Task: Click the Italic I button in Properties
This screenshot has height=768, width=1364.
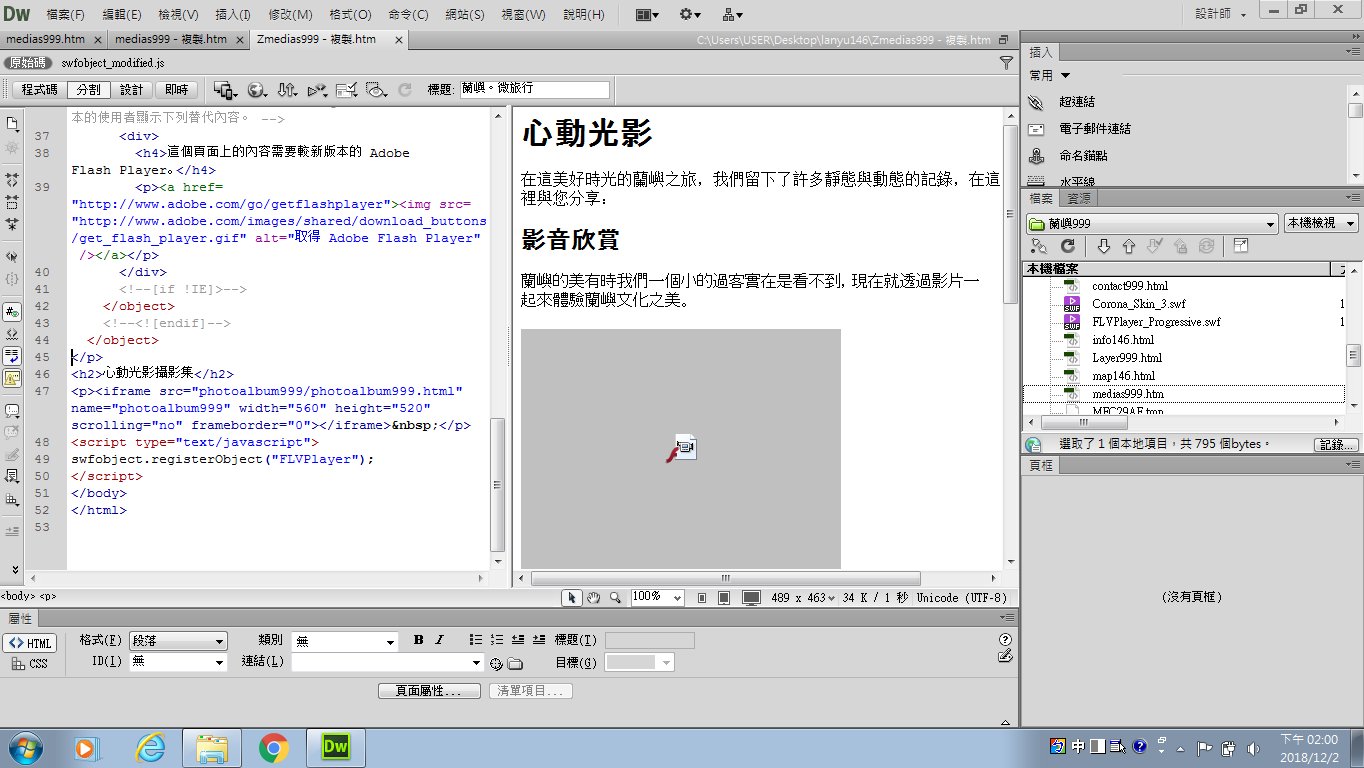Action: tap(439, 640)
